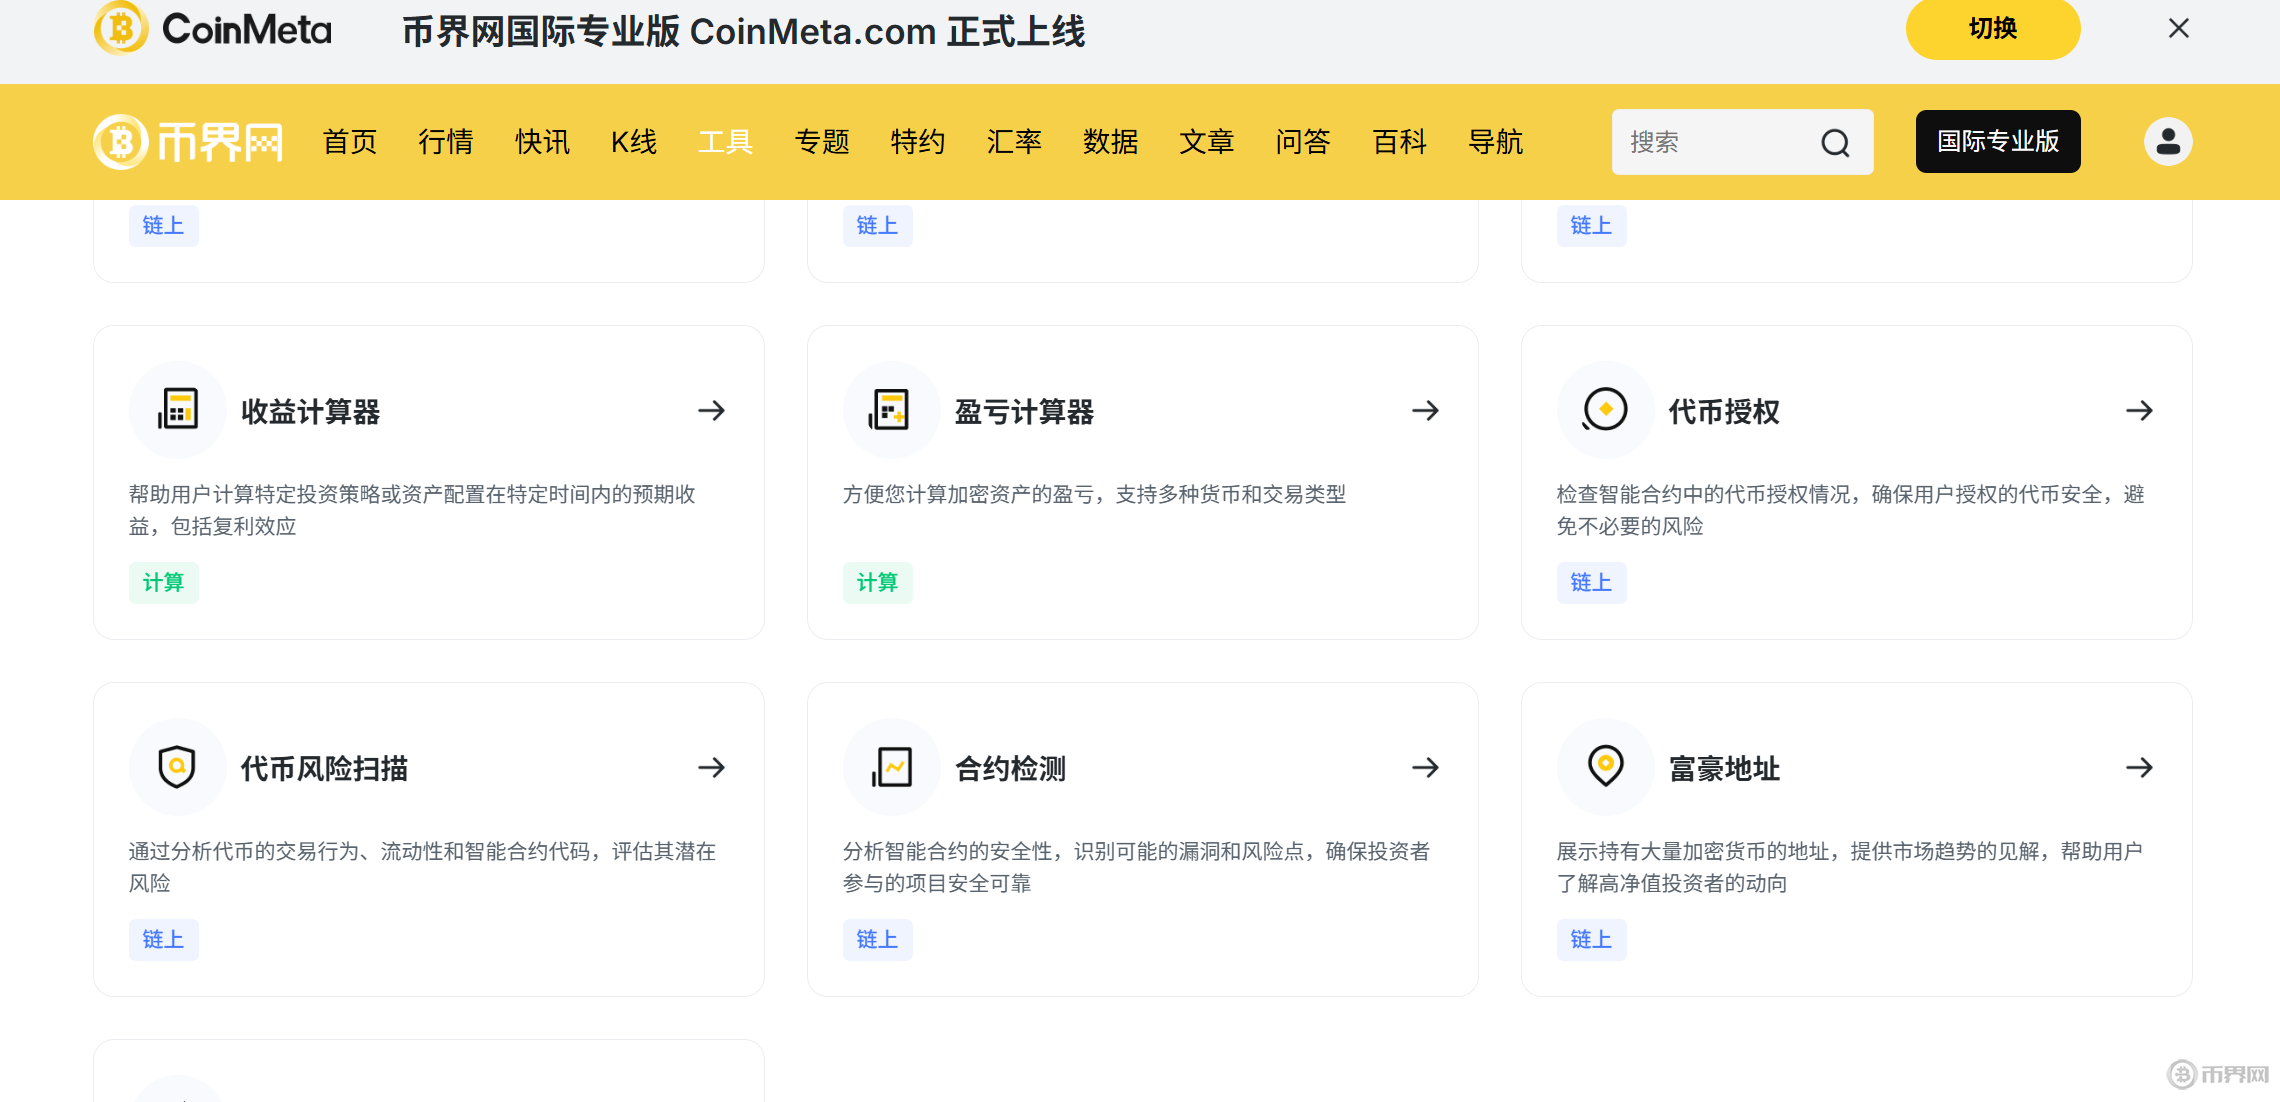Open the 百科 navigation item
Screen dimensions: 2280x1102
coord(1400,142)
